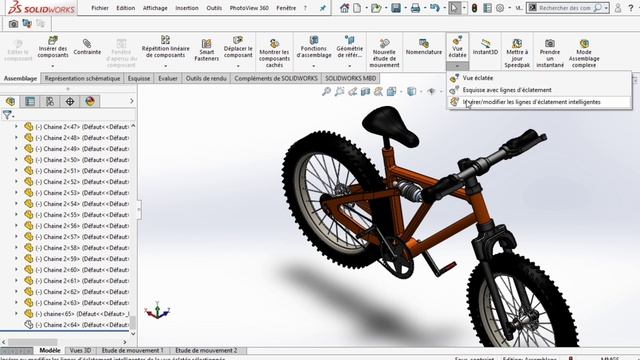
Task: Click Mettre à jour Speedpak
Action: pyautogui.click(x=517, y=53)
